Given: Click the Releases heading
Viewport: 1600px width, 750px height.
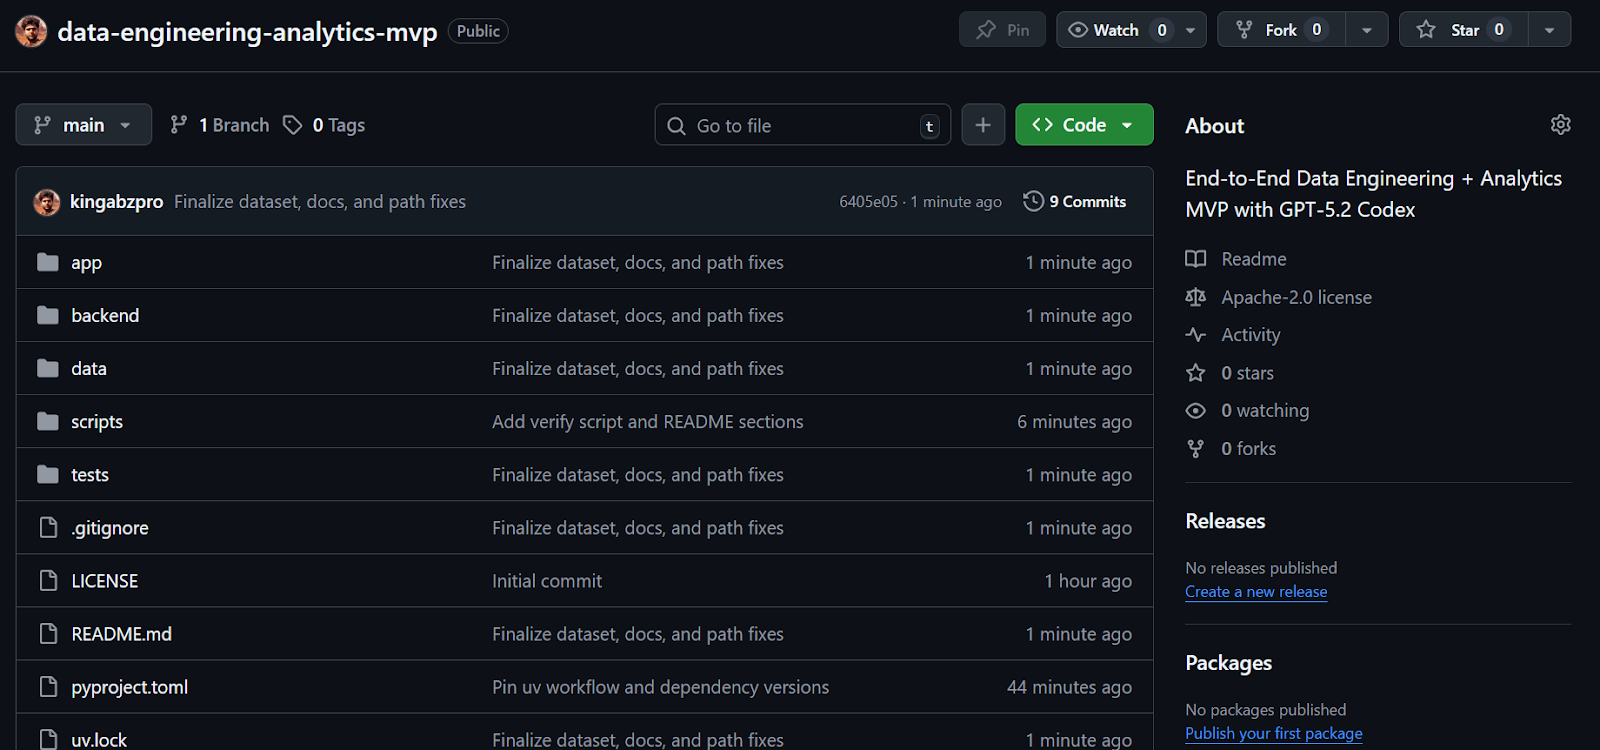Looking at the screenshot, I should (1225, 521).
